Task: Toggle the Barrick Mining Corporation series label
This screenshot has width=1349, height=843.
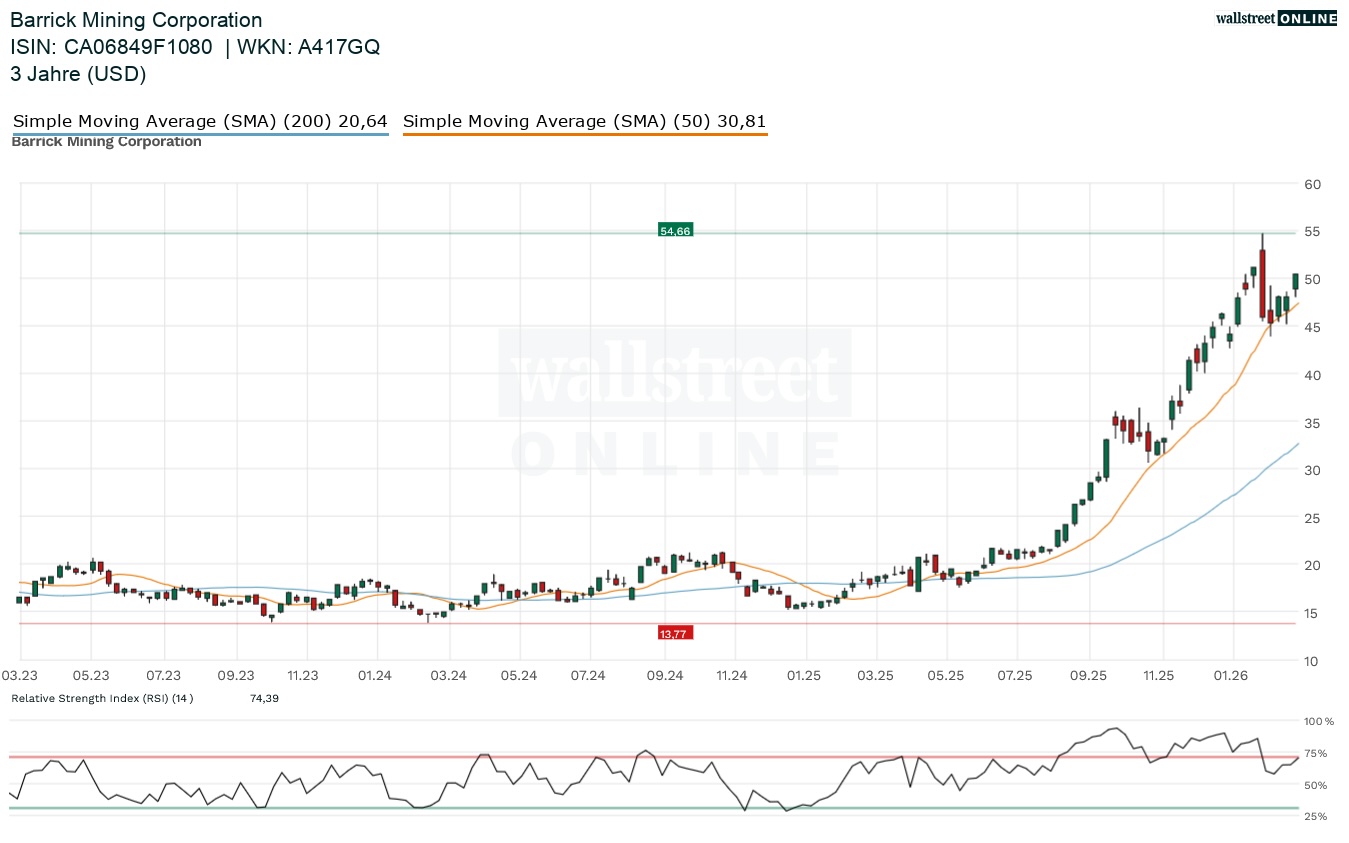Action: [x=106, y=142]
